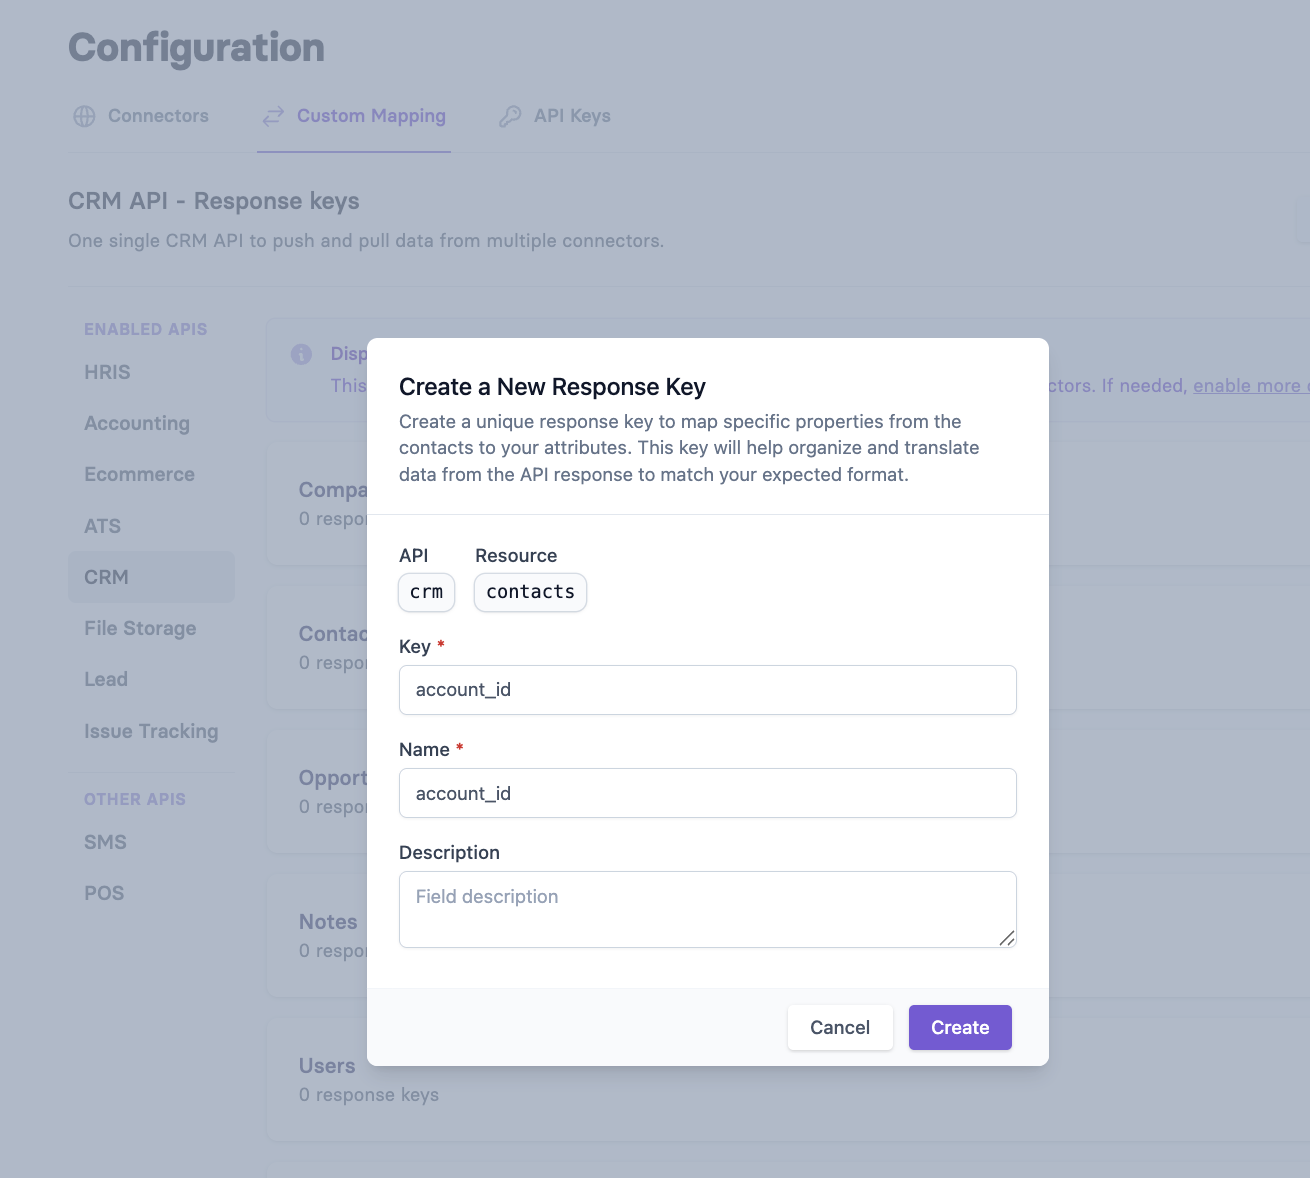Click into the Name input field
This screenshot has height=1178, width=1310.
tap(707, 793)
